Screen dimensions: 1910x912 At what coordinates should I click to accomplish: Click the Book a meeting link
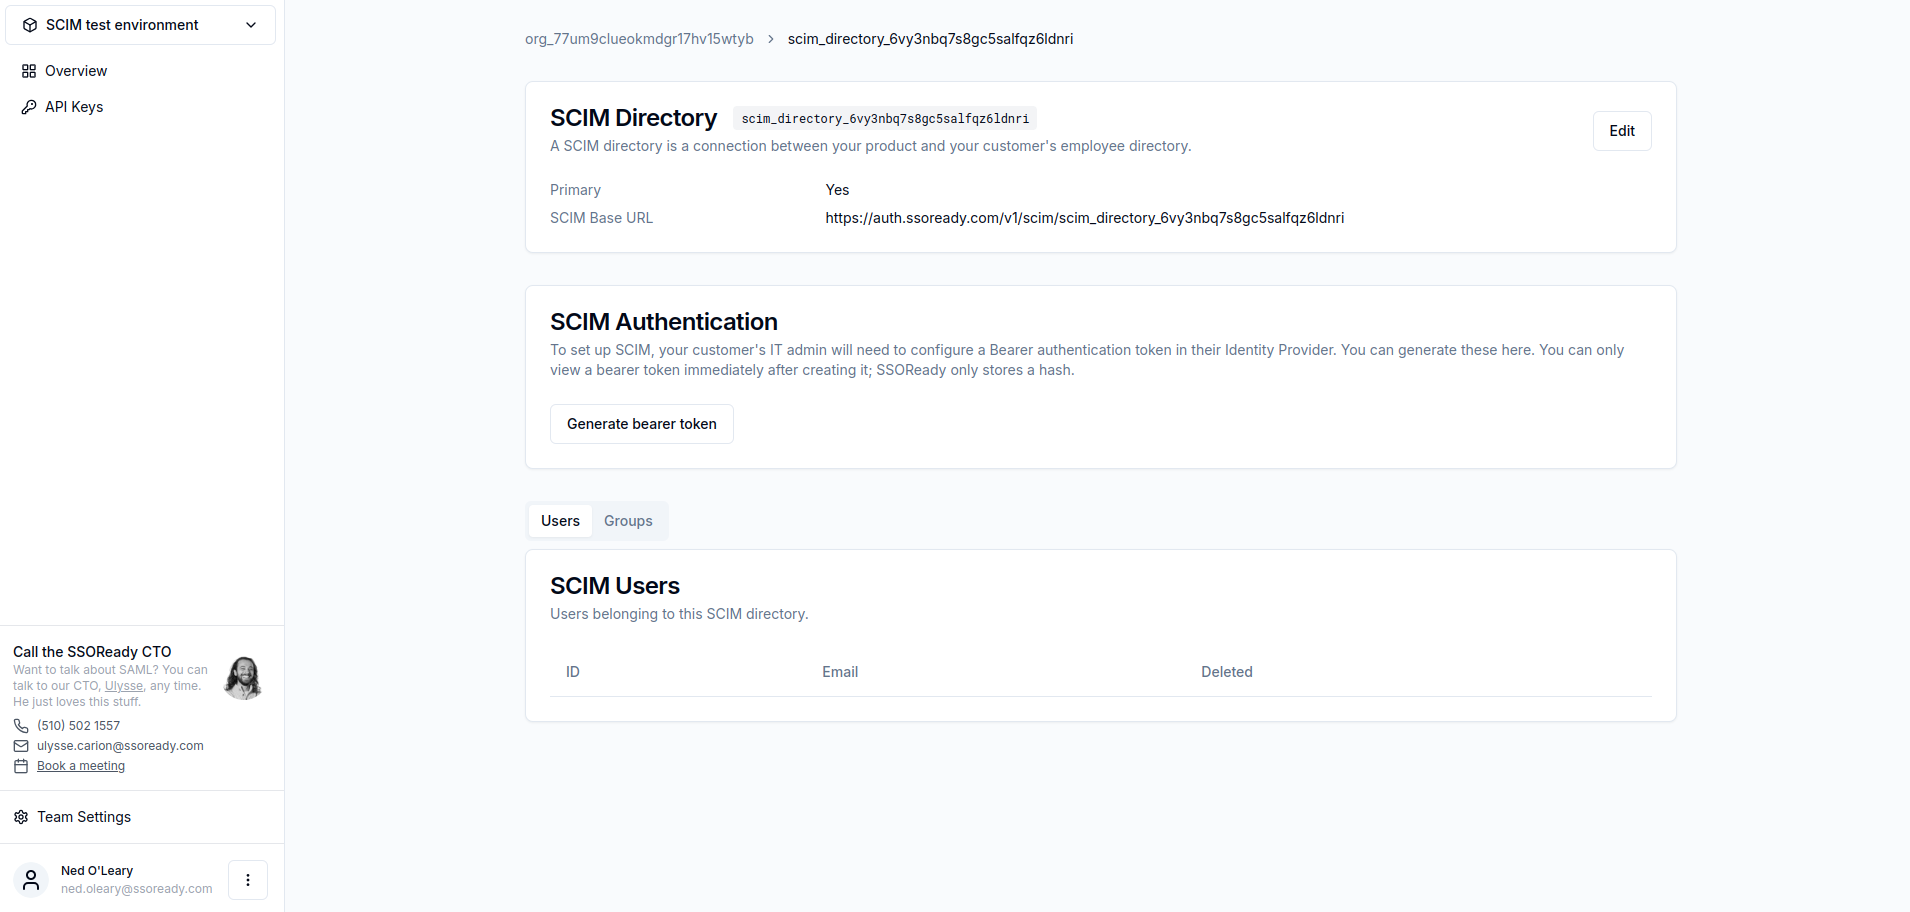tap(81, 766)
